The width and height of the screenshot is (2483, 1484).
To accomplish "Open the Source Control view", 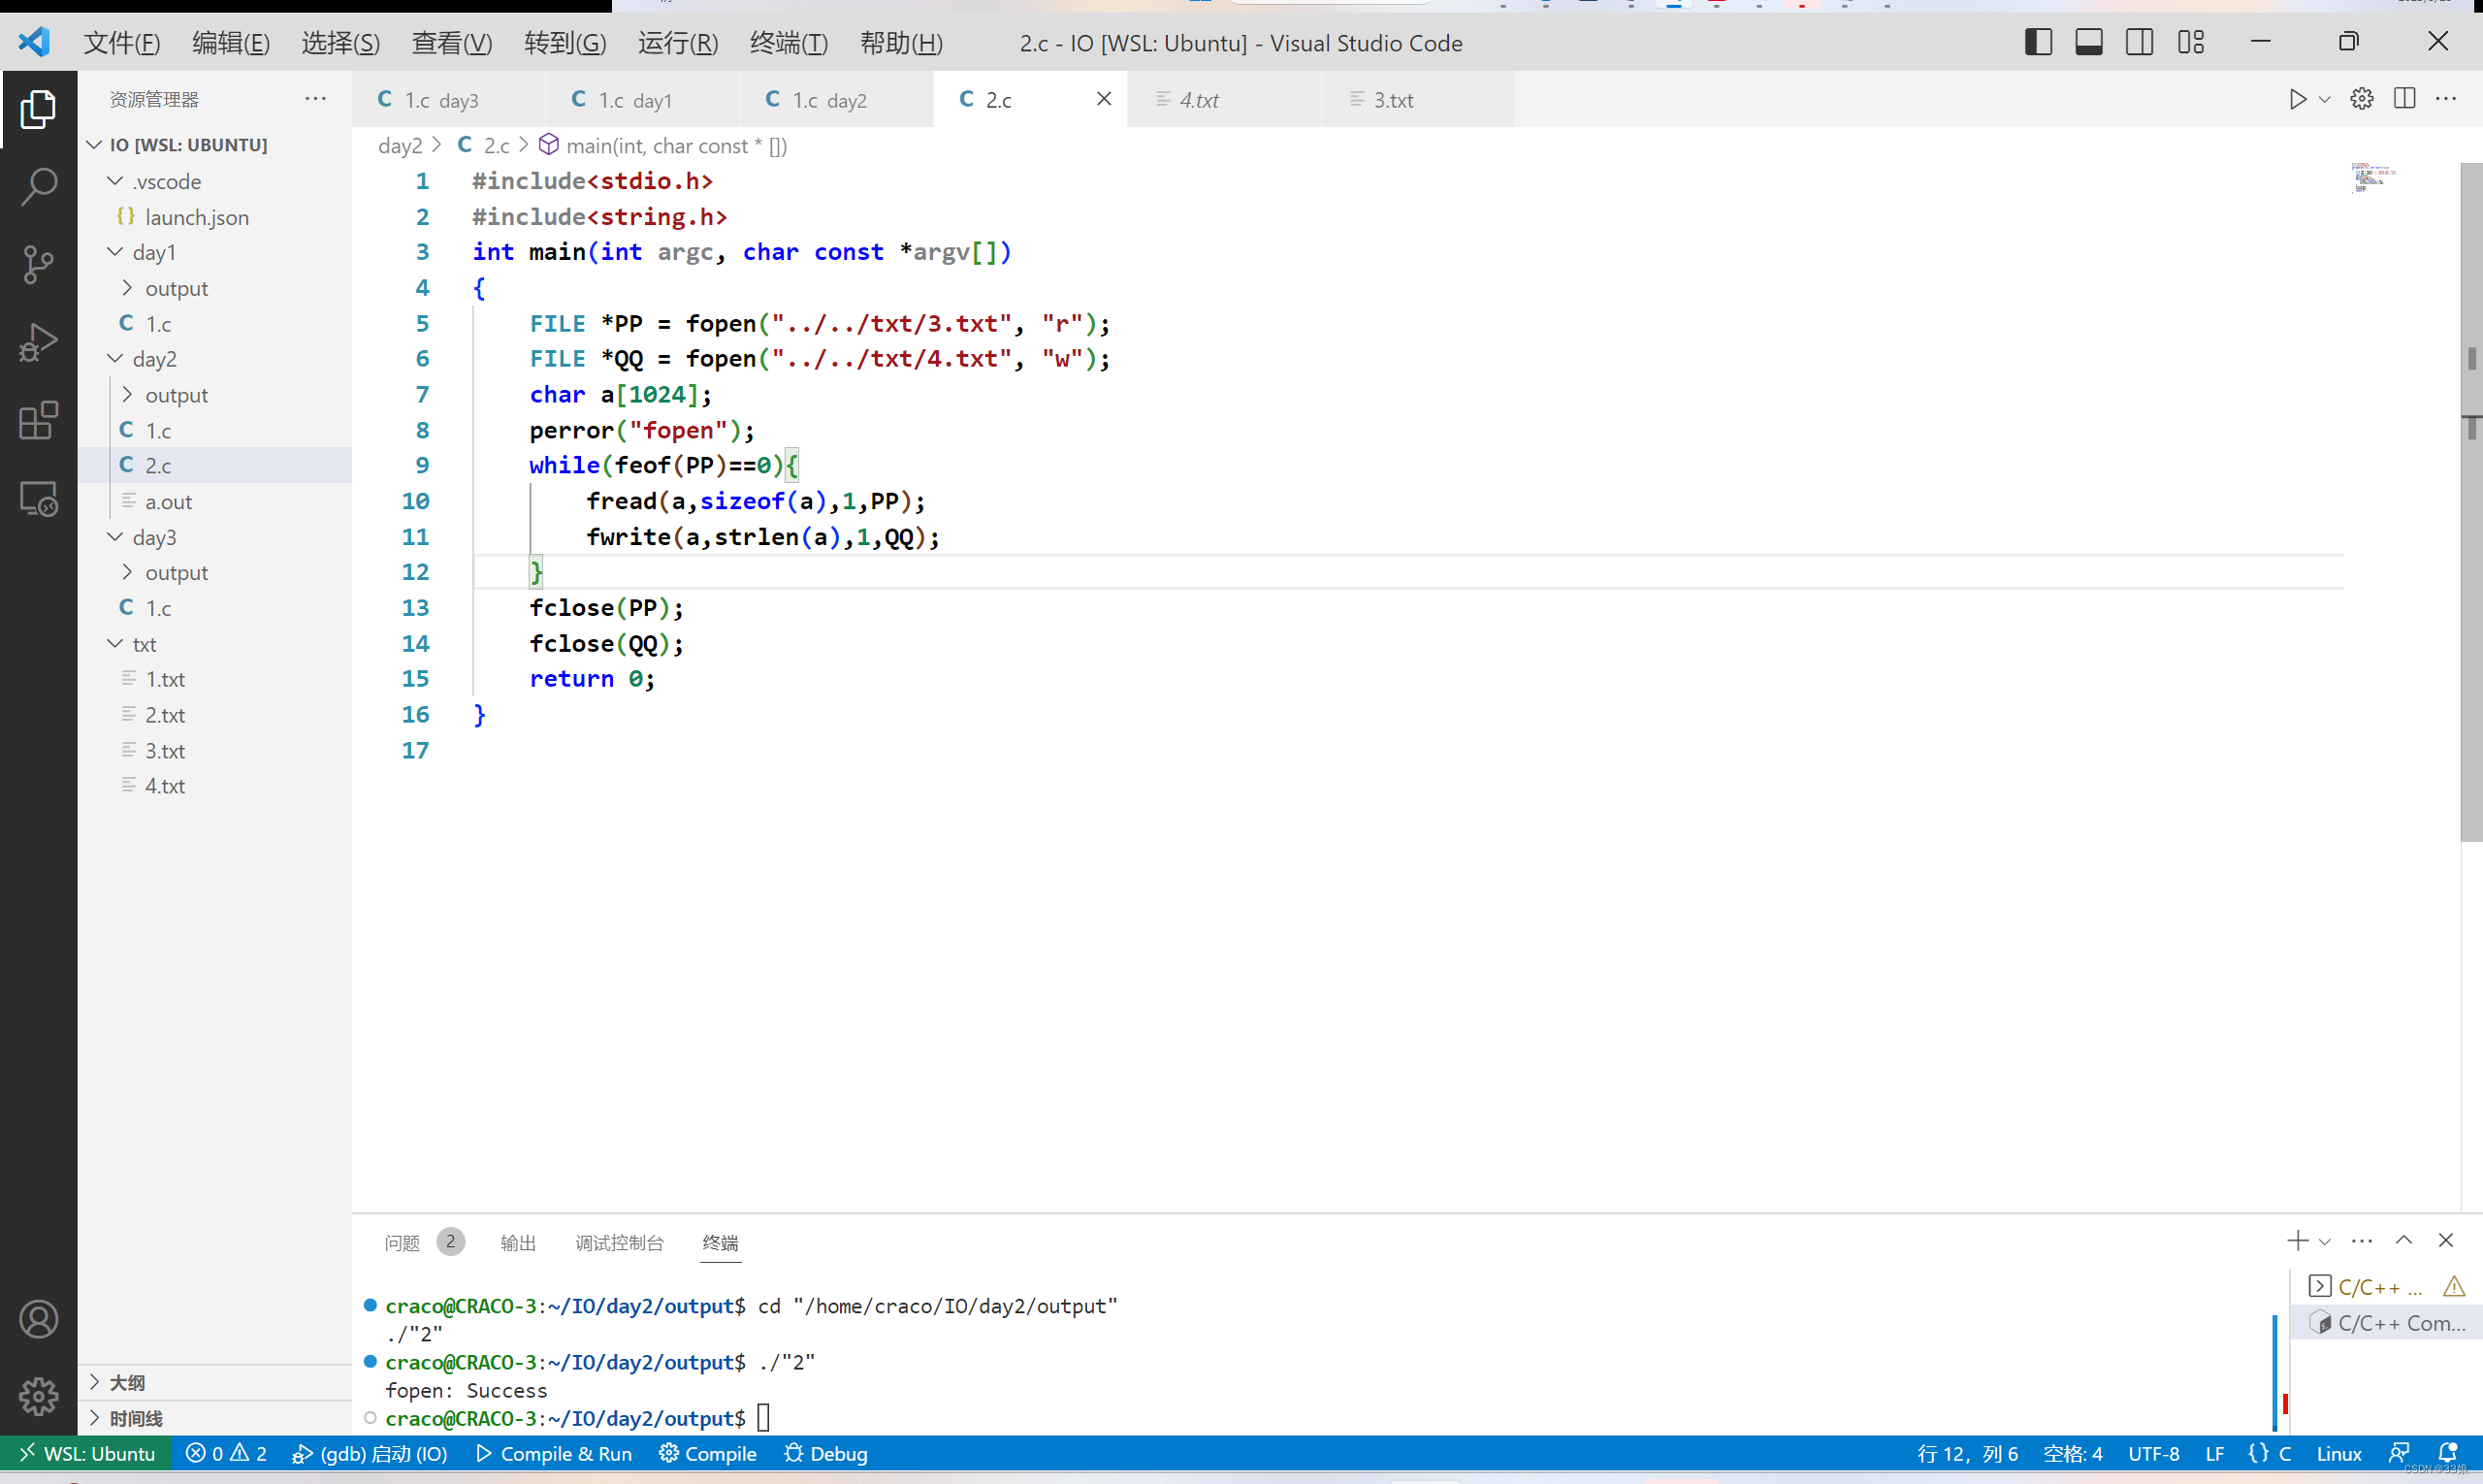I will pyautogui.click(x=38, y=264).
